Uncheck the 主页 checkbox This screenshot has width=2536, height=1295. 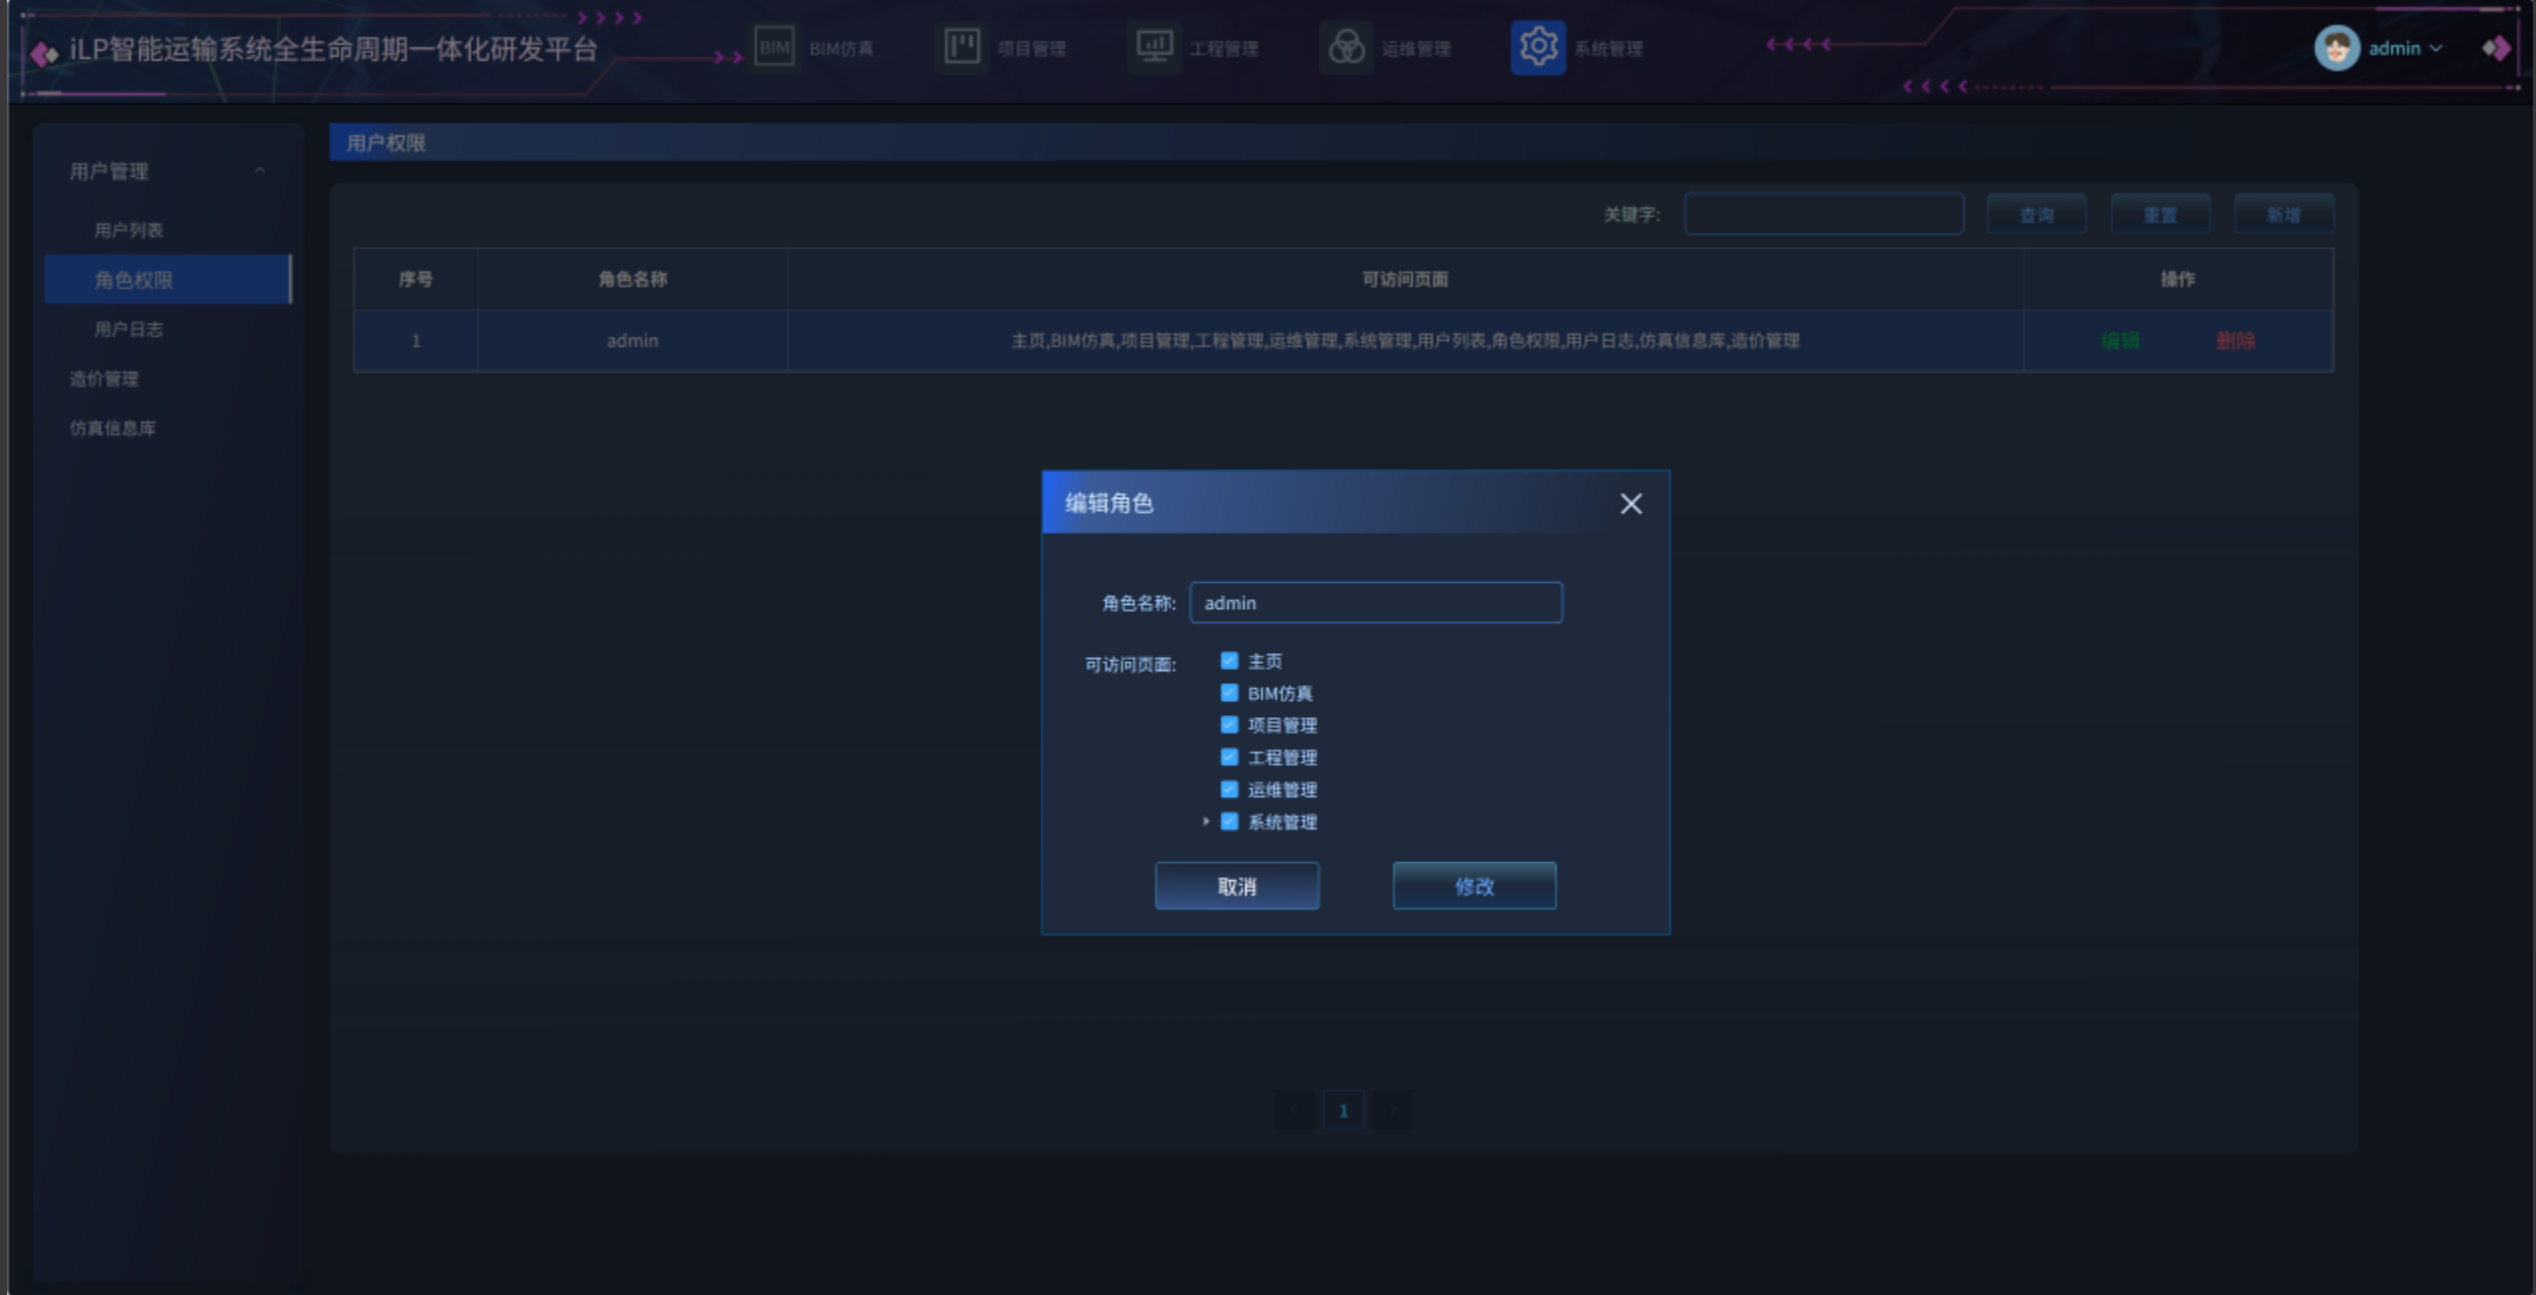click(1229, 661)
